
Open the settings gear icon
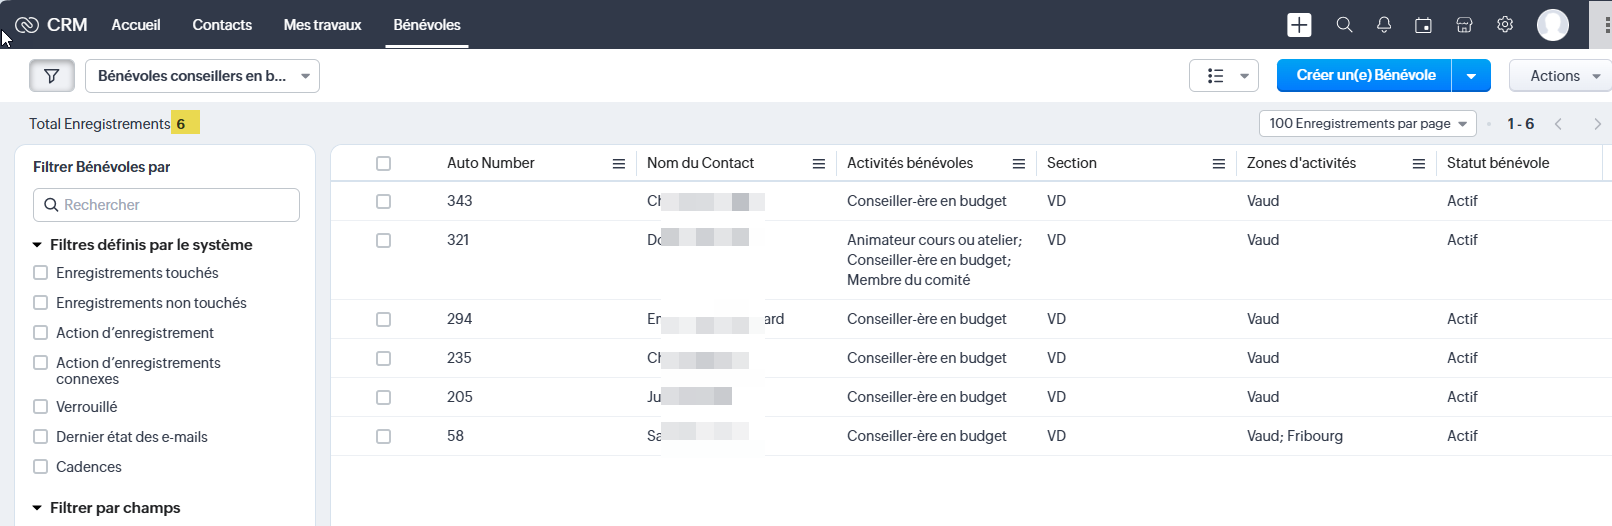pyautogui.click(x=1504, y=25)
